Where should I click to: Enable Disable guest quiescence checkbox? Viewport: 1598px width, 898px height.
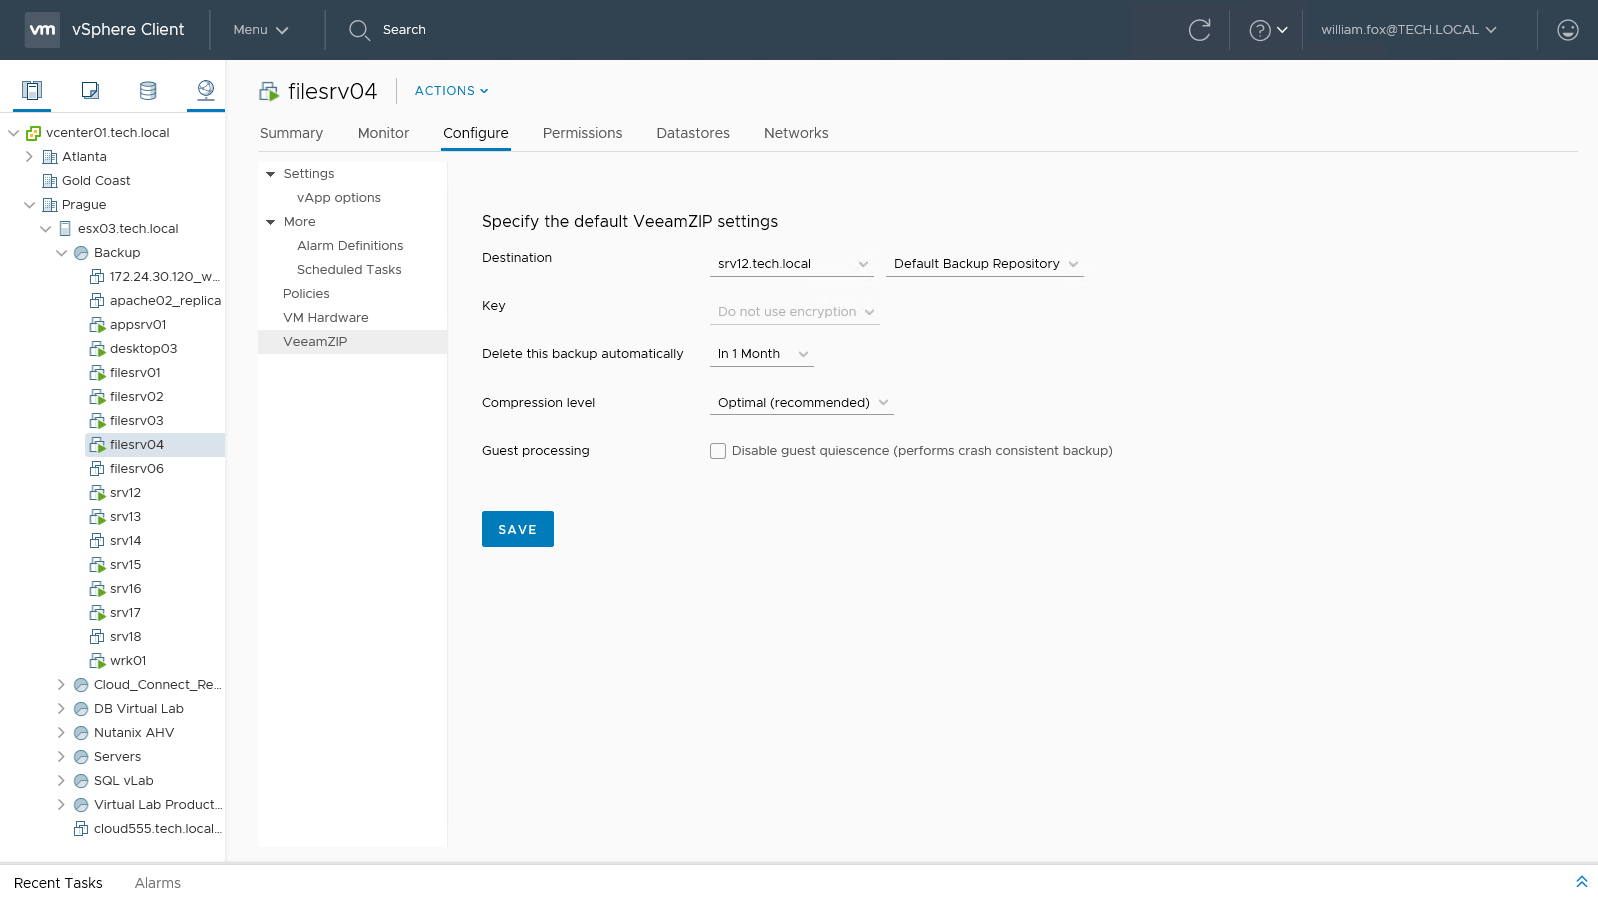point(718,451)
